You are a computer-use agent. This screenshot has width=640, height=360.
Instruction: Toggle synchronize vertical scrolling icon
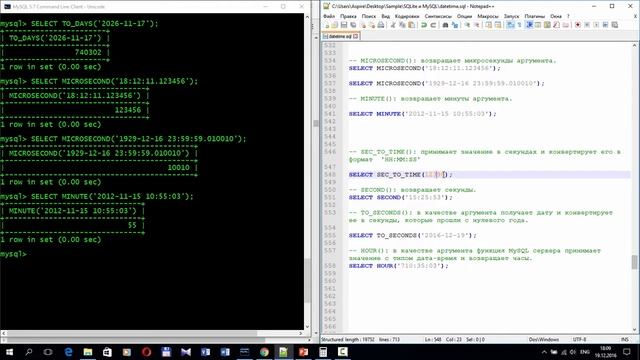coord(488,25)
